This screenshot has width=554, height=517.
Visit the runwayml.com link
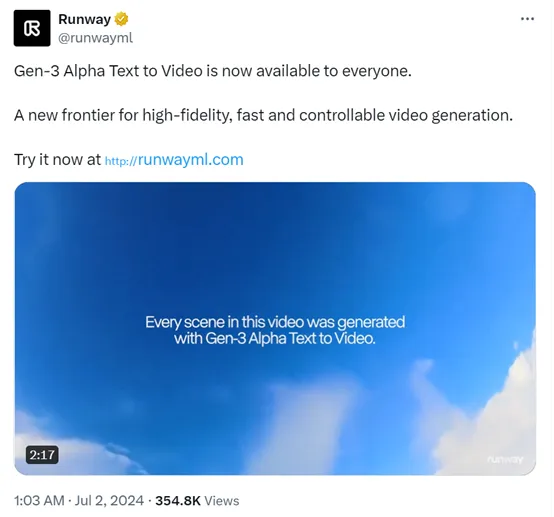(174, 160)
